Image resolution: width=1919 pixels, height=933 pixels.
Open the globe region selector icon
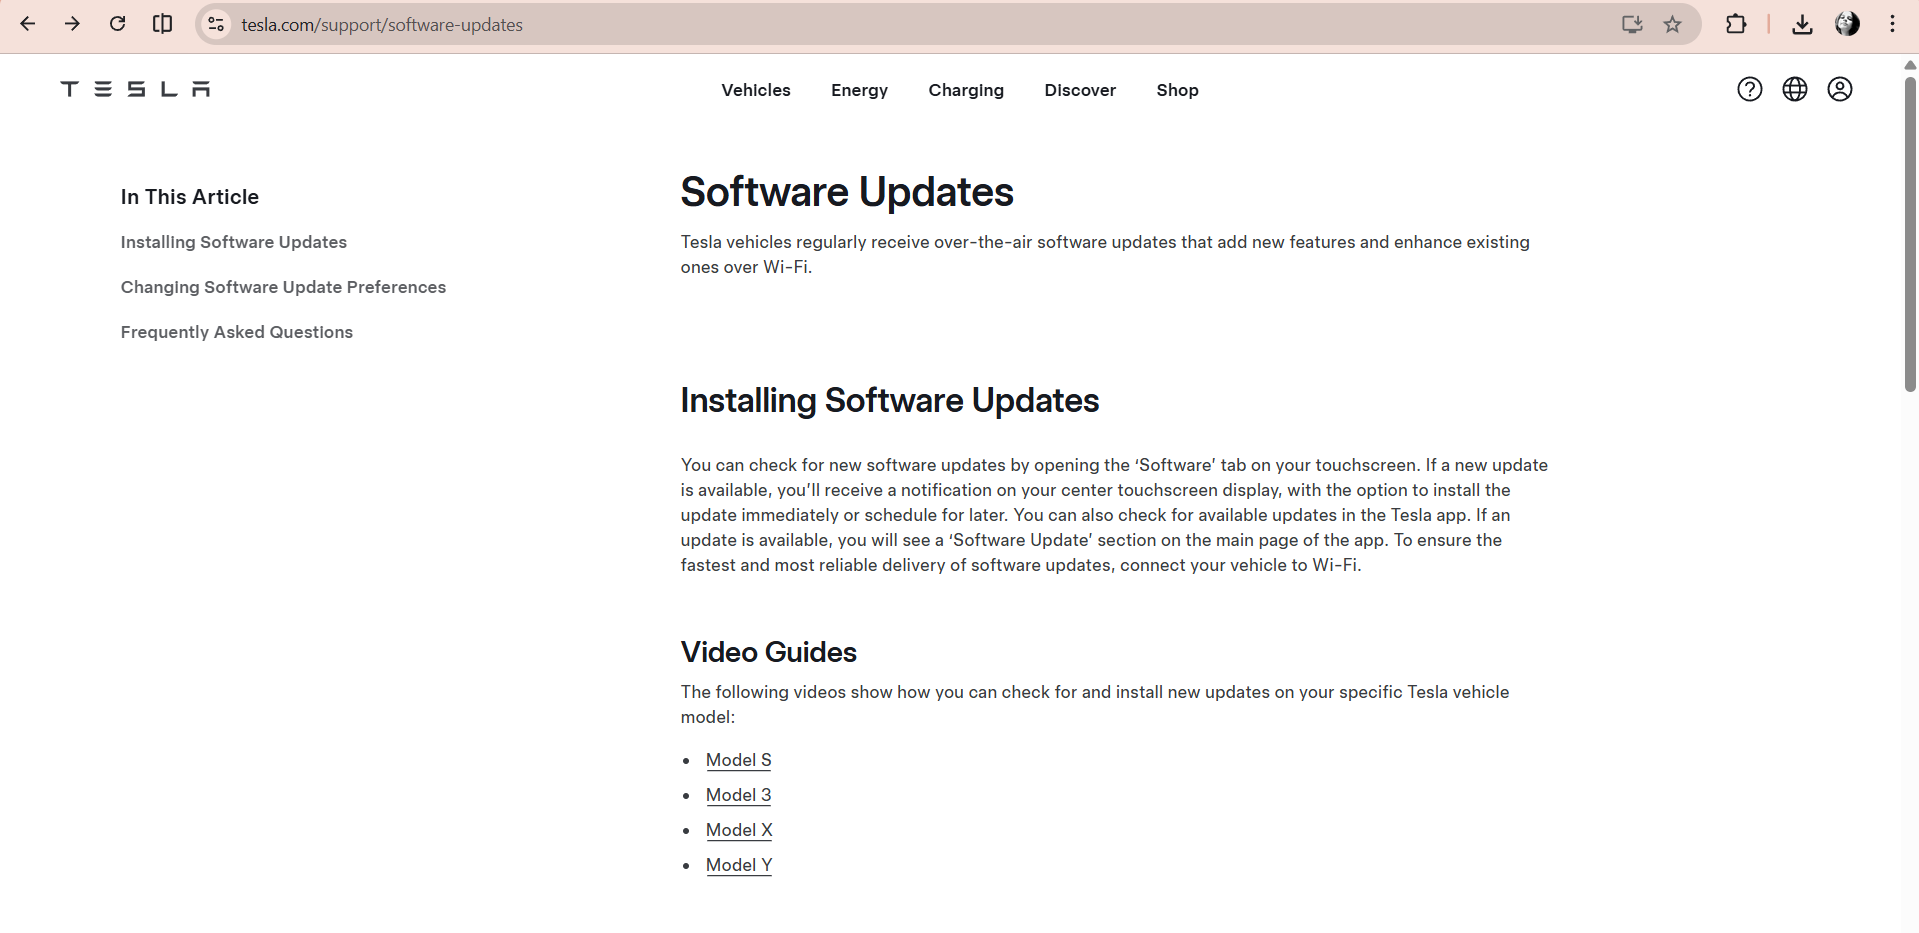(1794, 89)
